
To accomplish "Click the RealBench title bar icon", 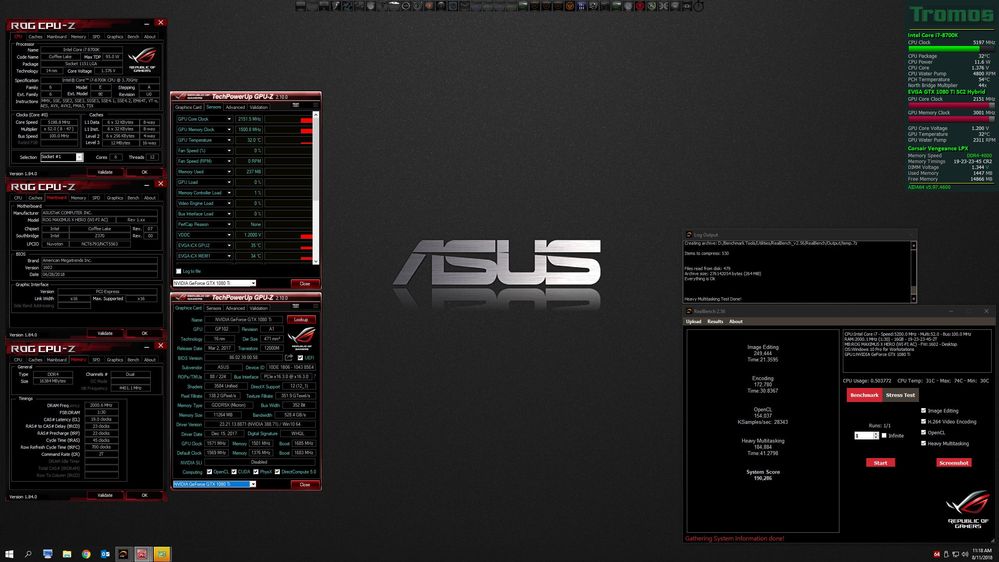I will pyautogui.click(x=689, y=311).
